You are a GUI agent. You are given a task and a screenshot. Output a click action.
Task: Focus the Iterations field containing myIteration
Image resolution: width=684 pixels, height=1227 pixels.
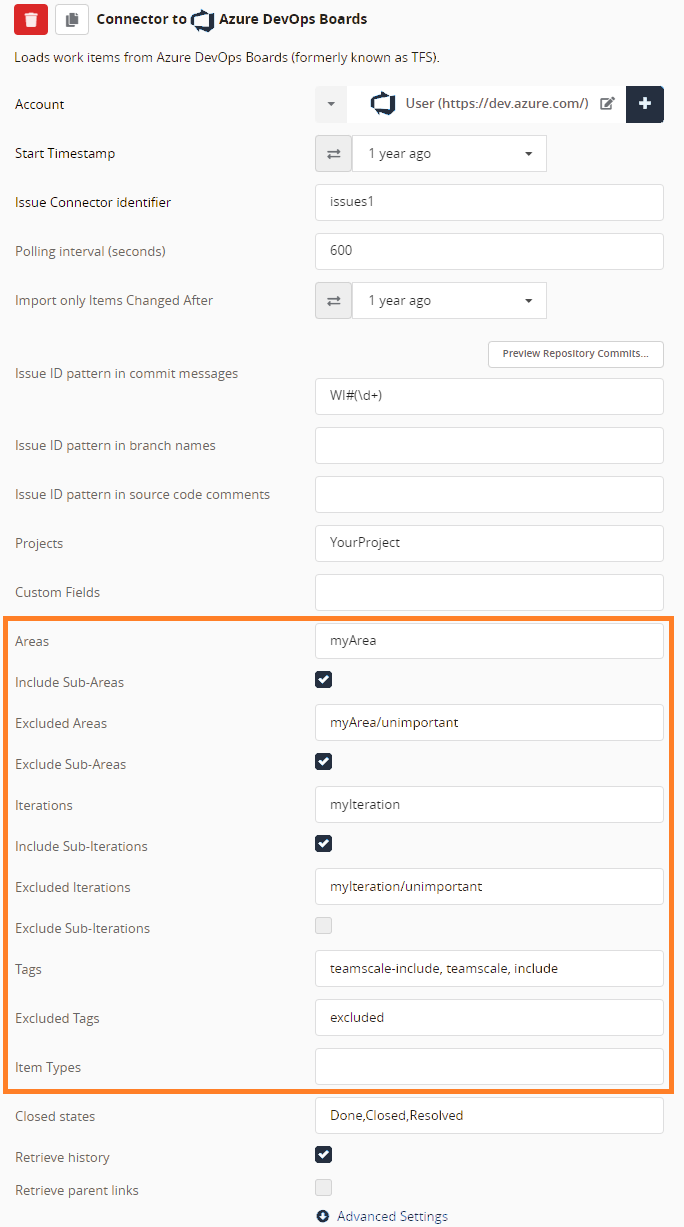coord(489,805)
